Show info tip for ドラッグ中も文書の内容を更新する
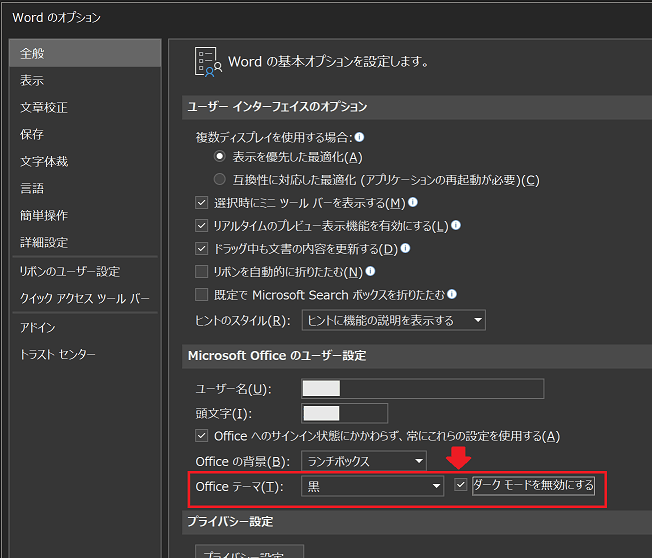Image resolution: width=652 pixels, height=558 pixels. pos(405,248)
